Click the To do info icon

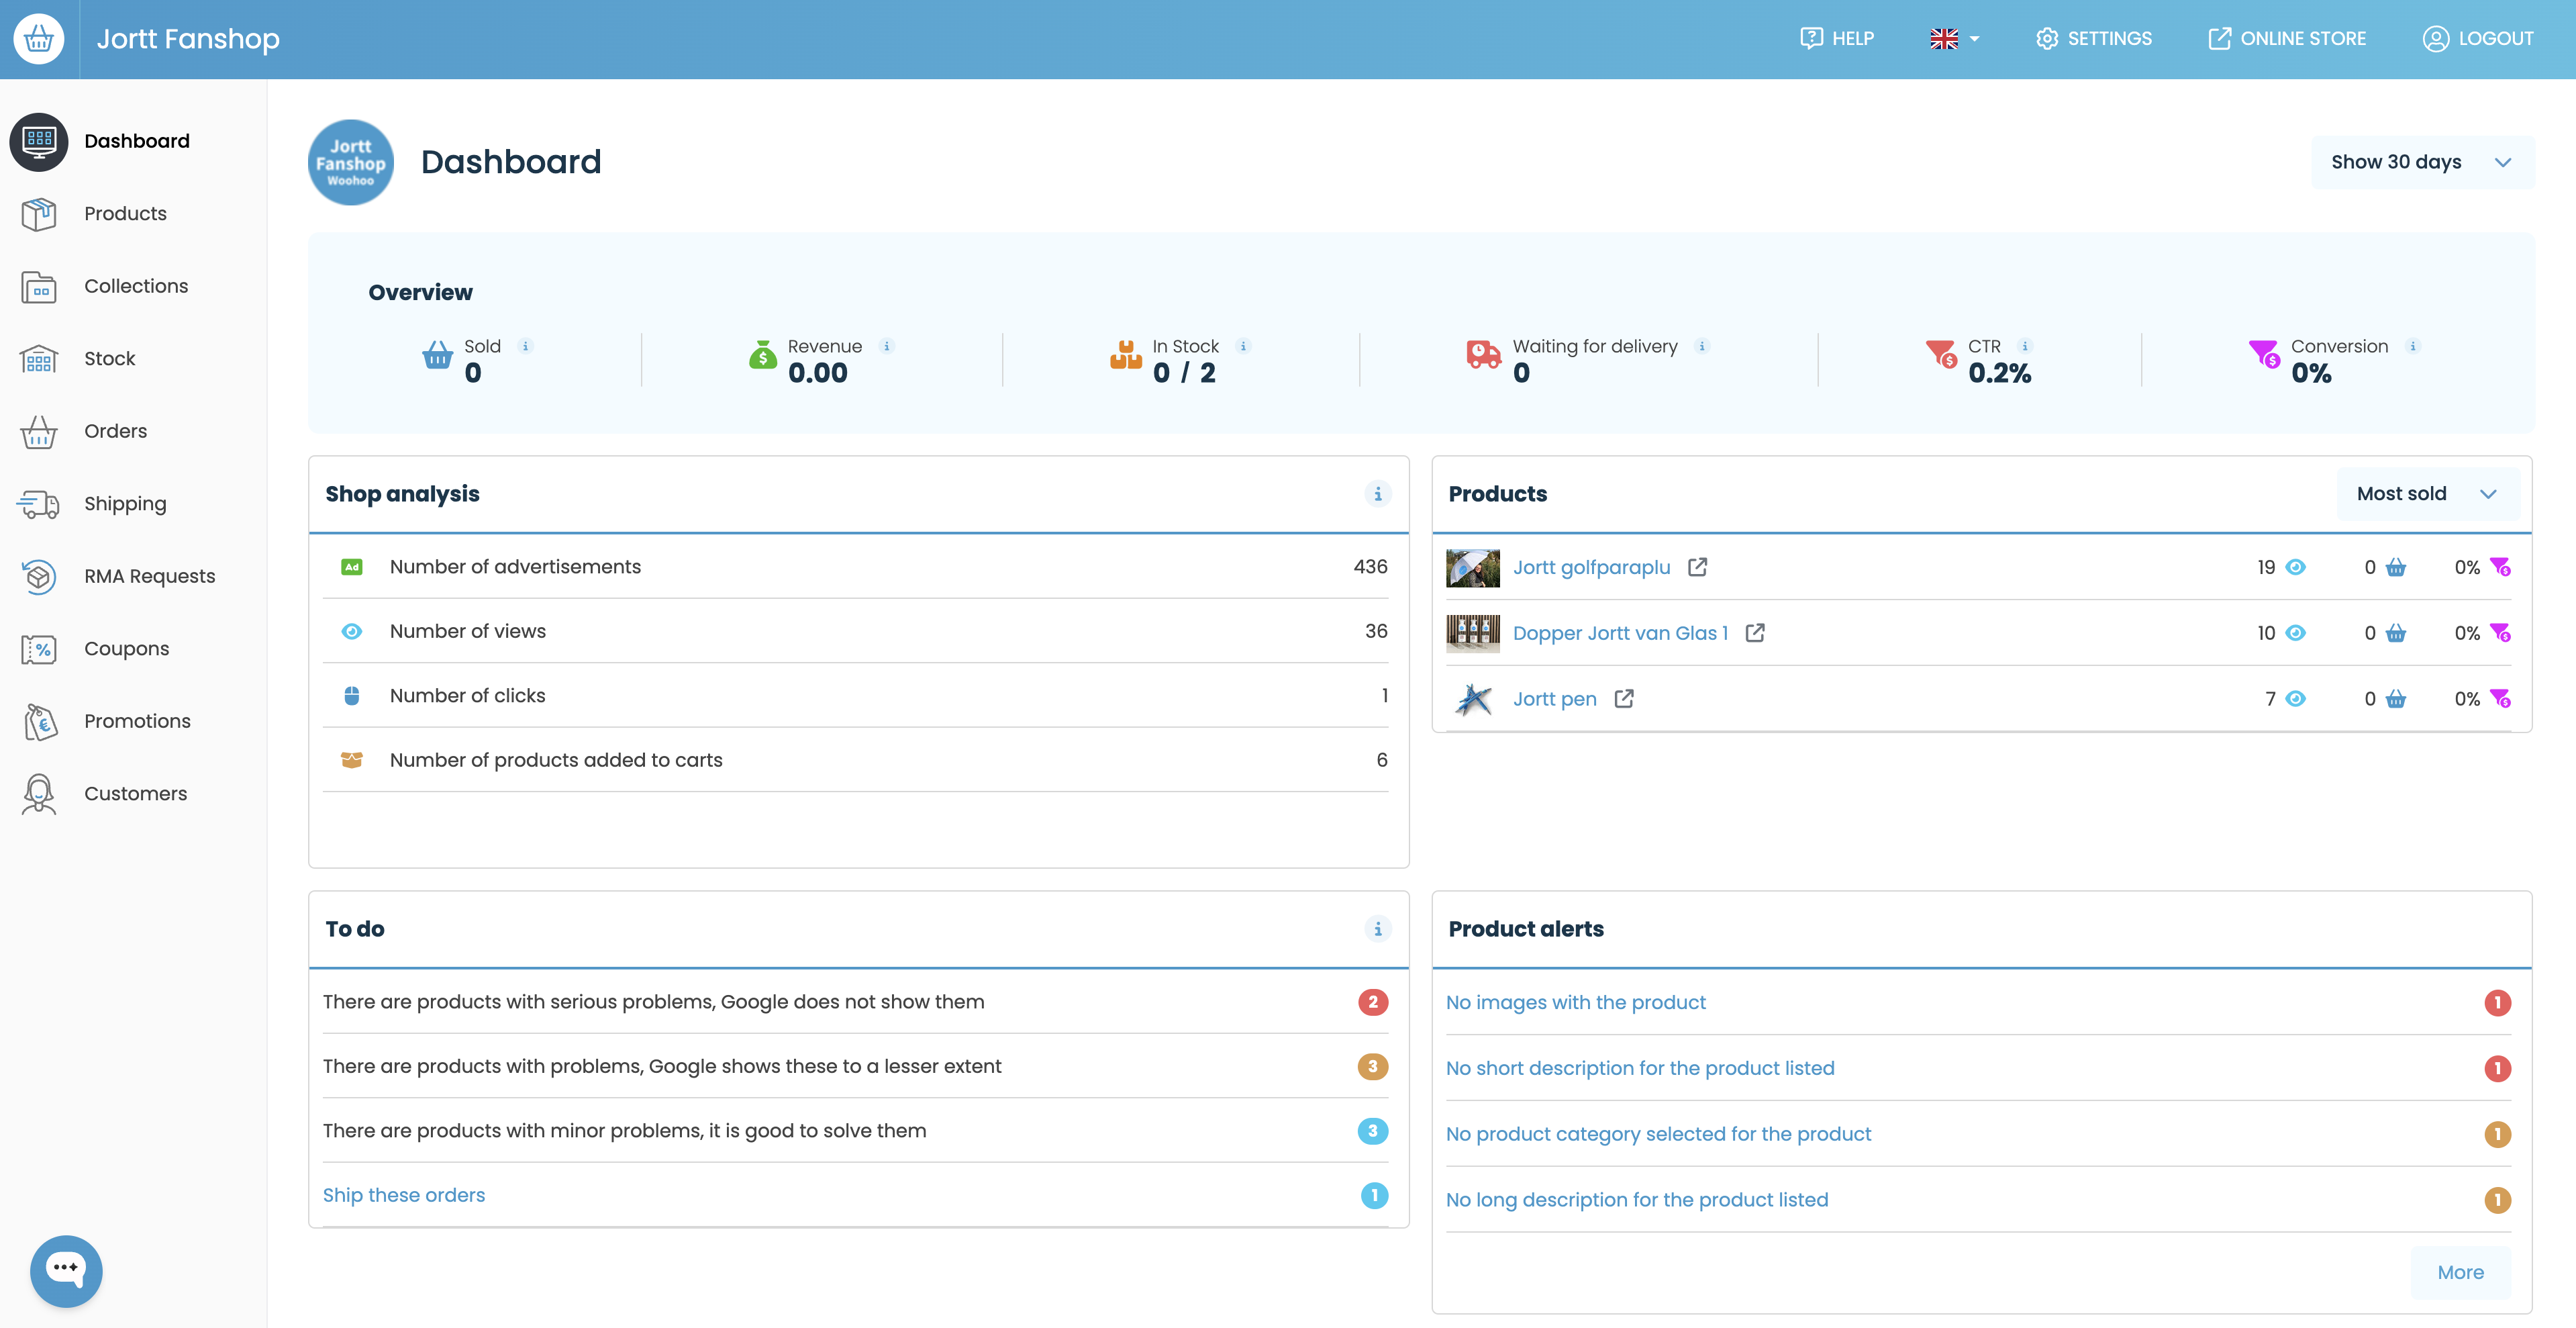tap(1377, 929)
